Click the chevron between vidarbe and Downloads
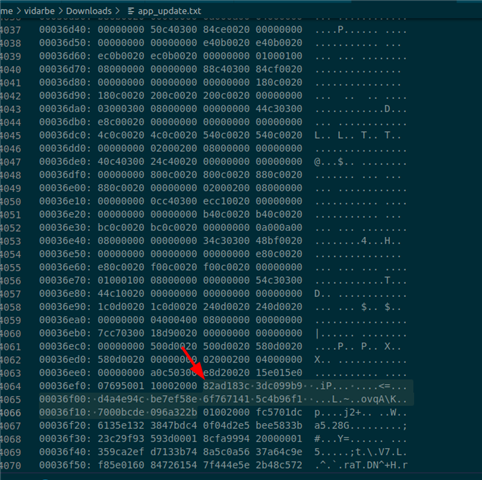This screenshot has width=482, height=480. (x=60, y=11)
